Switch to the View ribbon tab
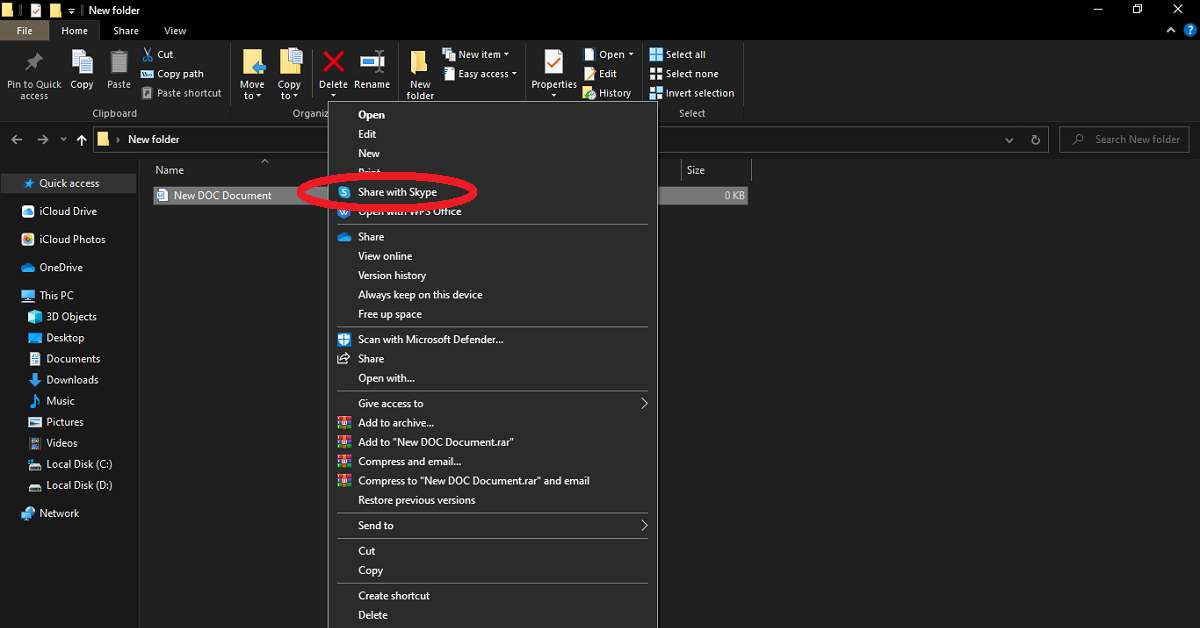Screen dimensions: 1200x628 [x=175, y=31]
